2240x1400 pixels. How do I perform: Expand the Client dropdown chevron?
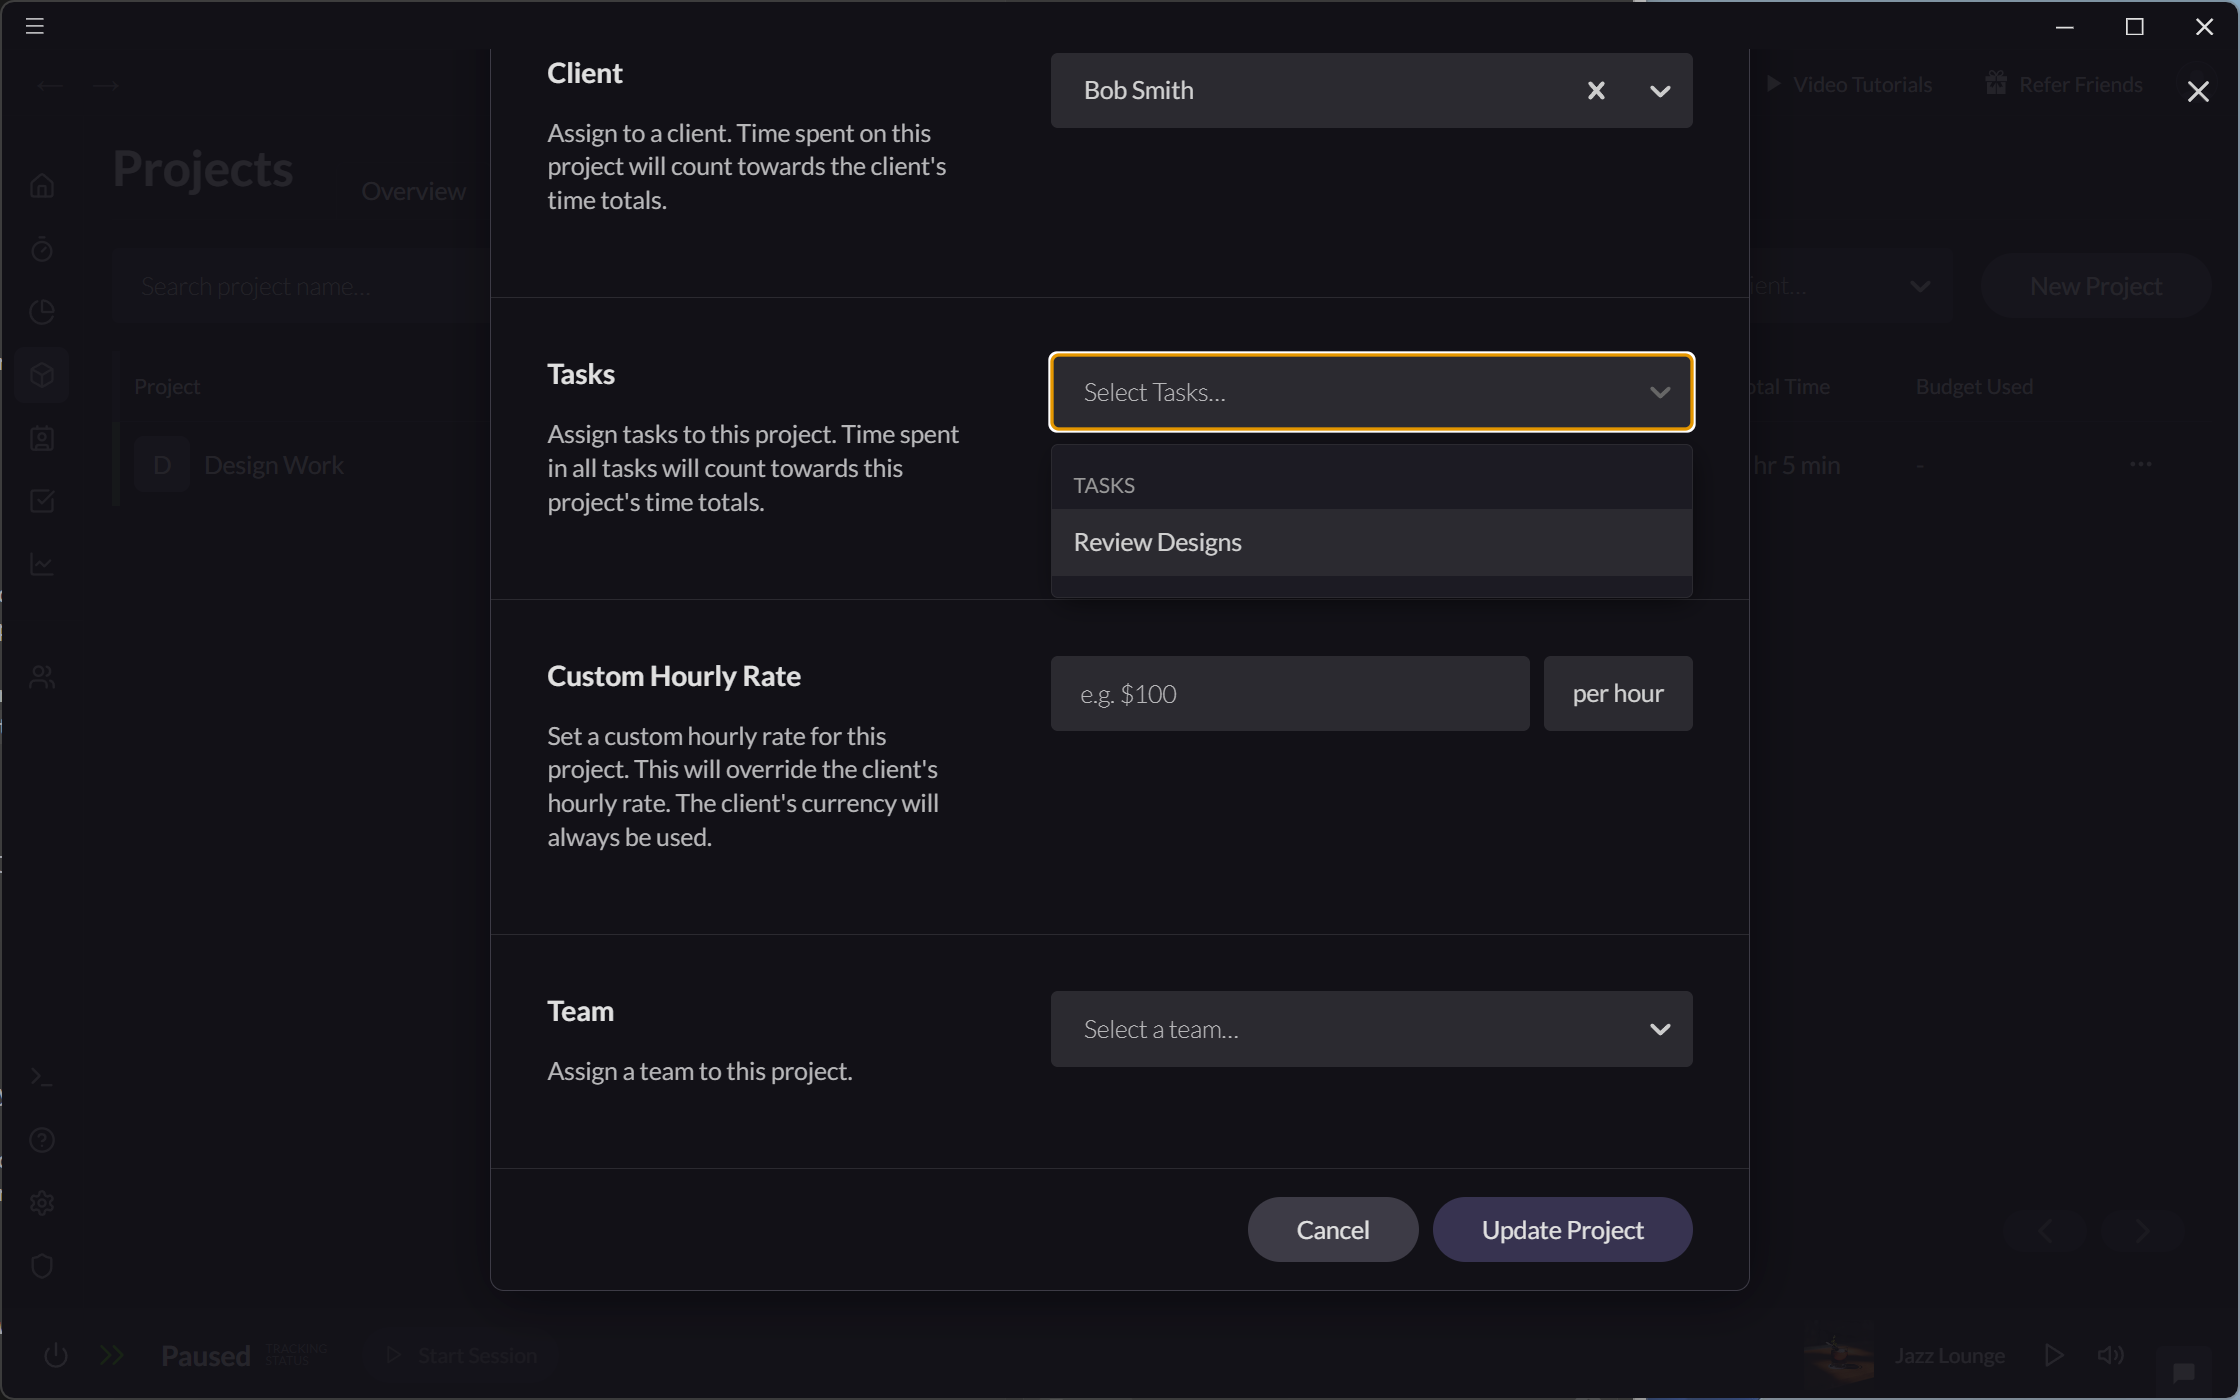point(1659,91)
